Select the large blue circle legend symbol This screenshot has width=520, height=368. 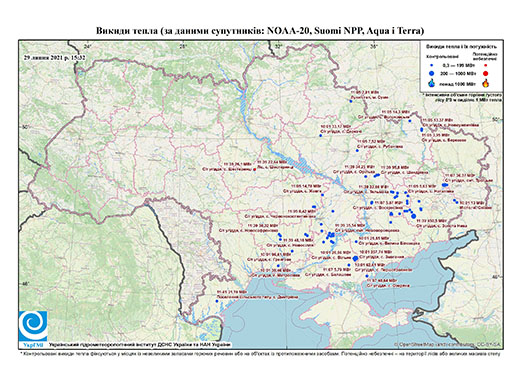pos(432,73)
